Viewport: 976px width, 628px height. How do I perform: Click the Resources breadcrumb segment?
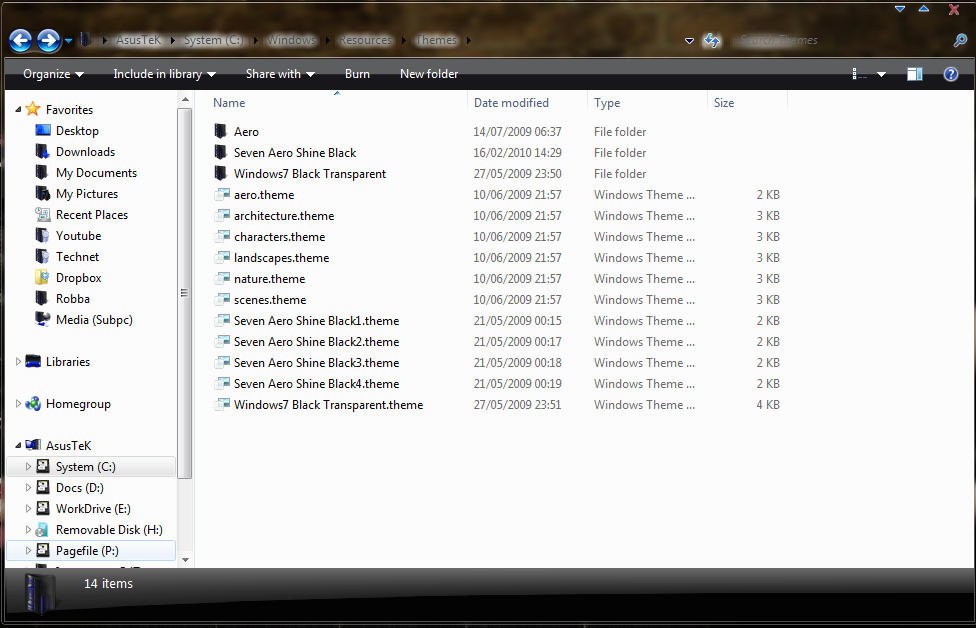[365, 40]
